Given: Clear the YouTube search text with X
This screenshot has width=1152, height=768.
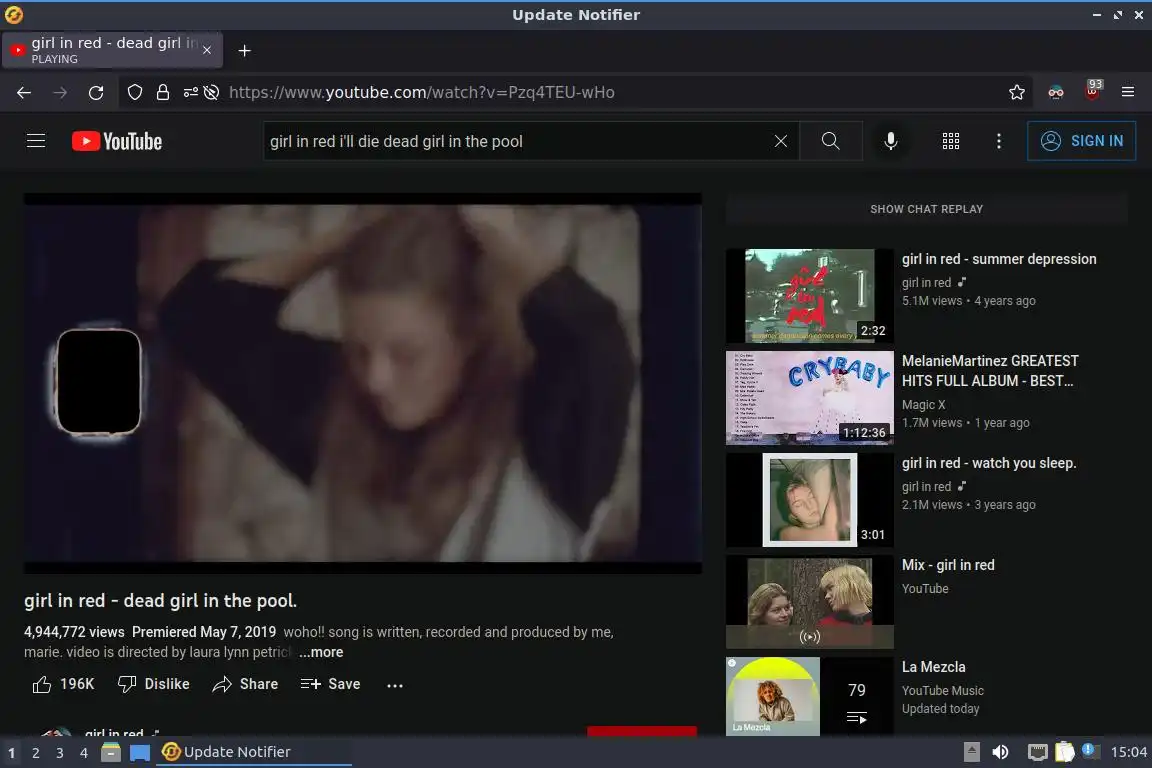Looking at the screenshot, I should point(781,141).
